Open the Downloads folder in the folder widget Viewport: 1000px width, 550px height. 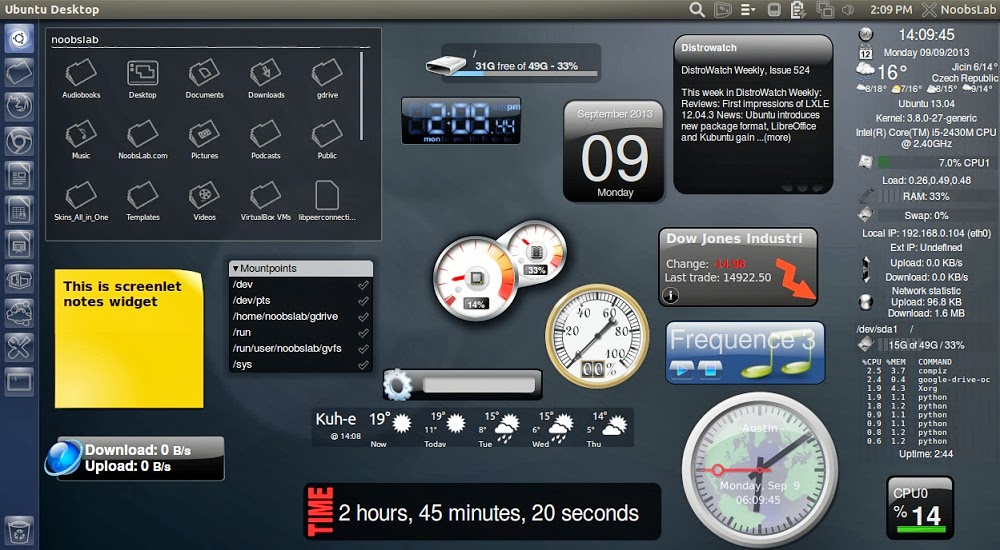266,78
